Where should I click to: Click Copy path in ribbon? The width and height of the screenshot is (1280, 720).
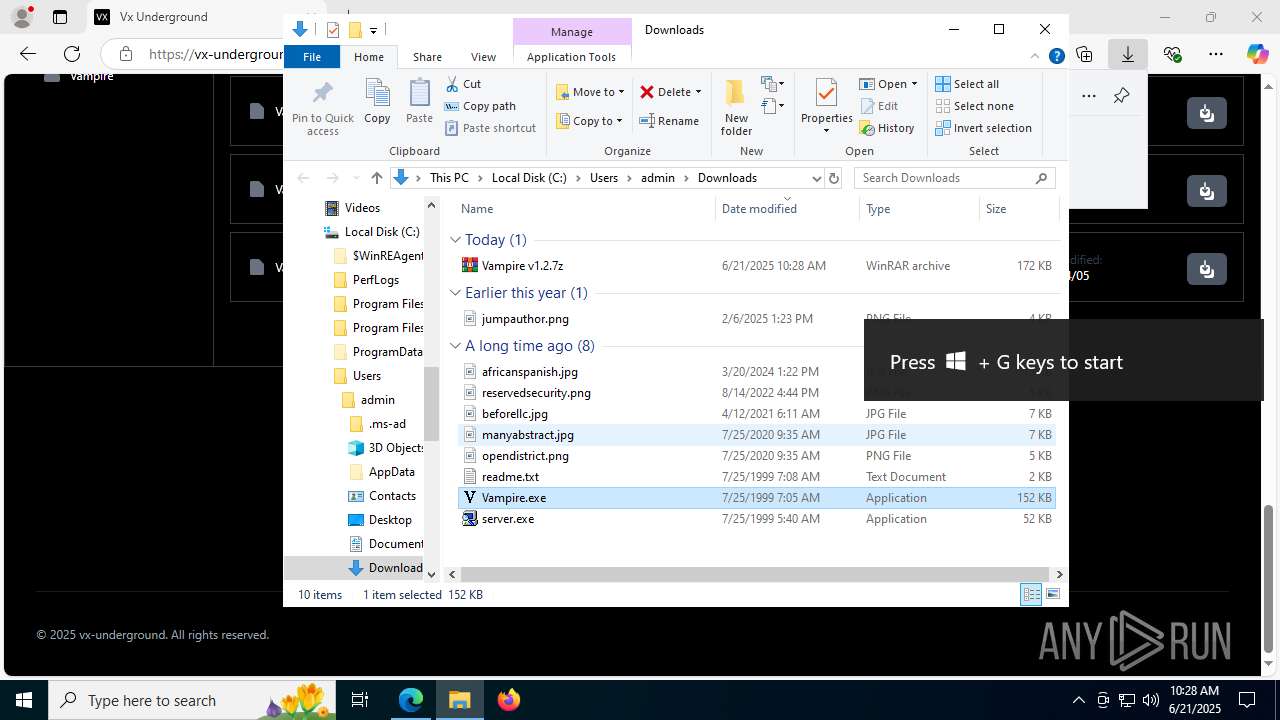click(480, 106)
